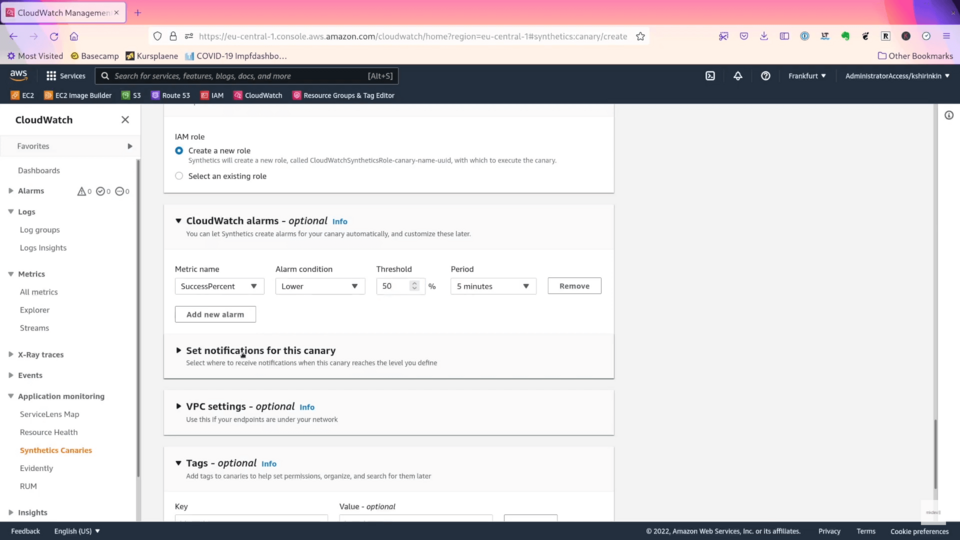Open the S3 shortcut

pos(131,96)
